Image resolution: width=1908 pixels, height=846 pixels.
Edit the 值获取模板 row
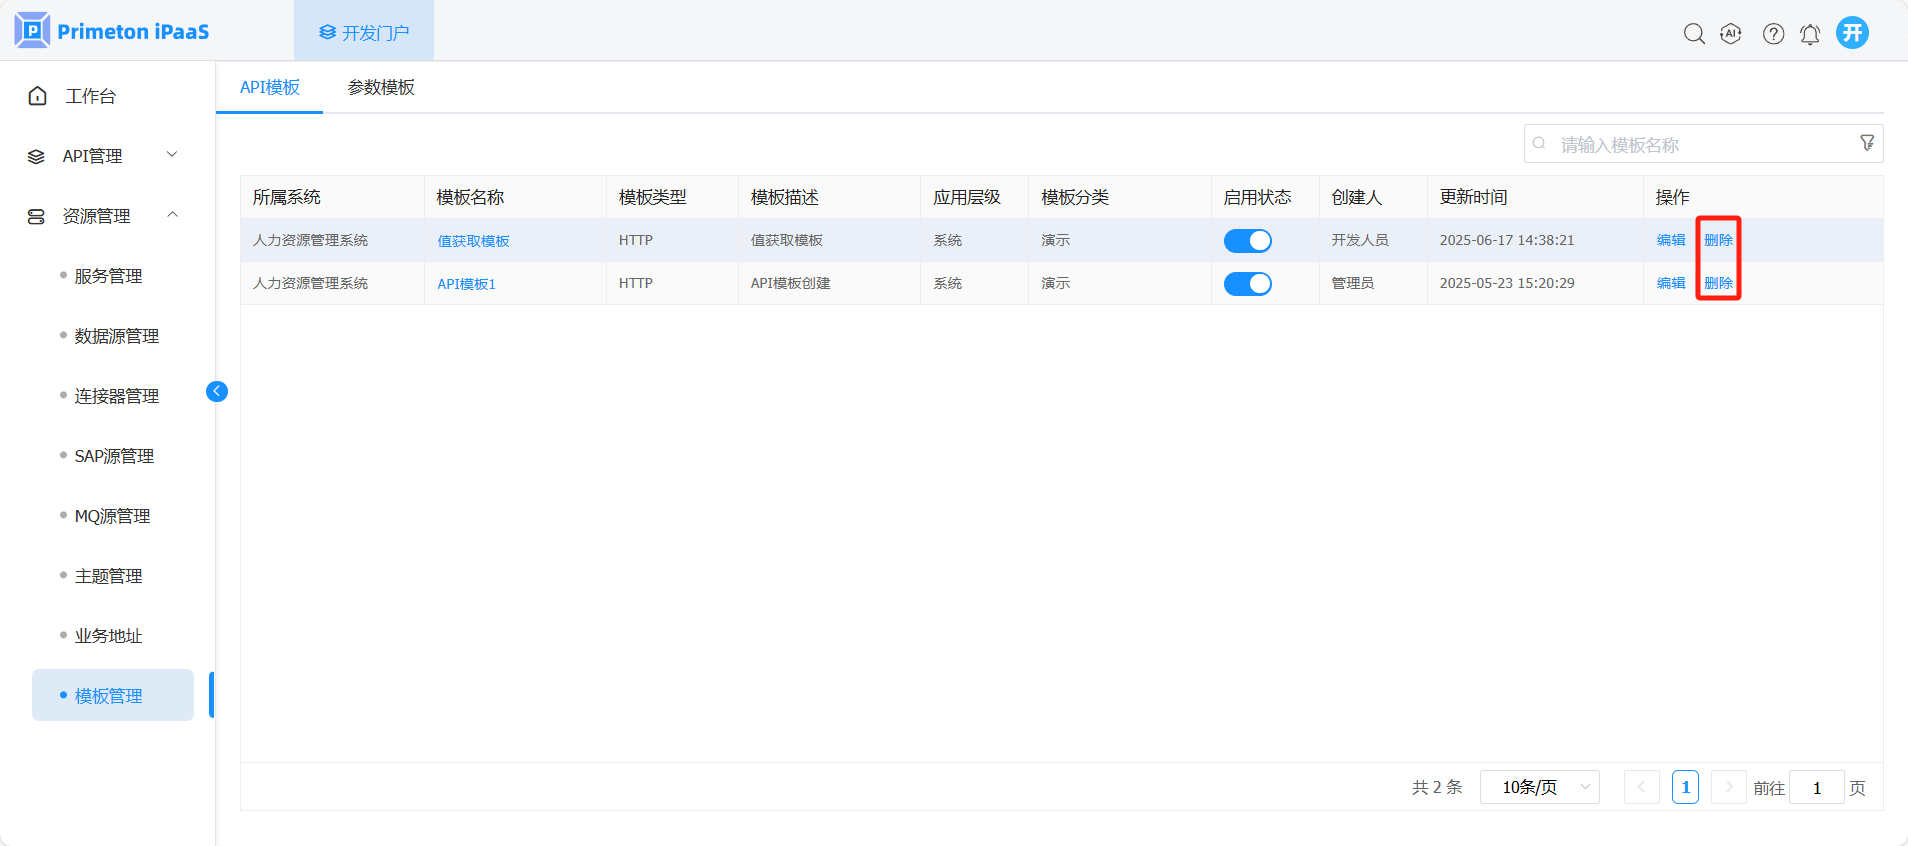pos(1670,240)
